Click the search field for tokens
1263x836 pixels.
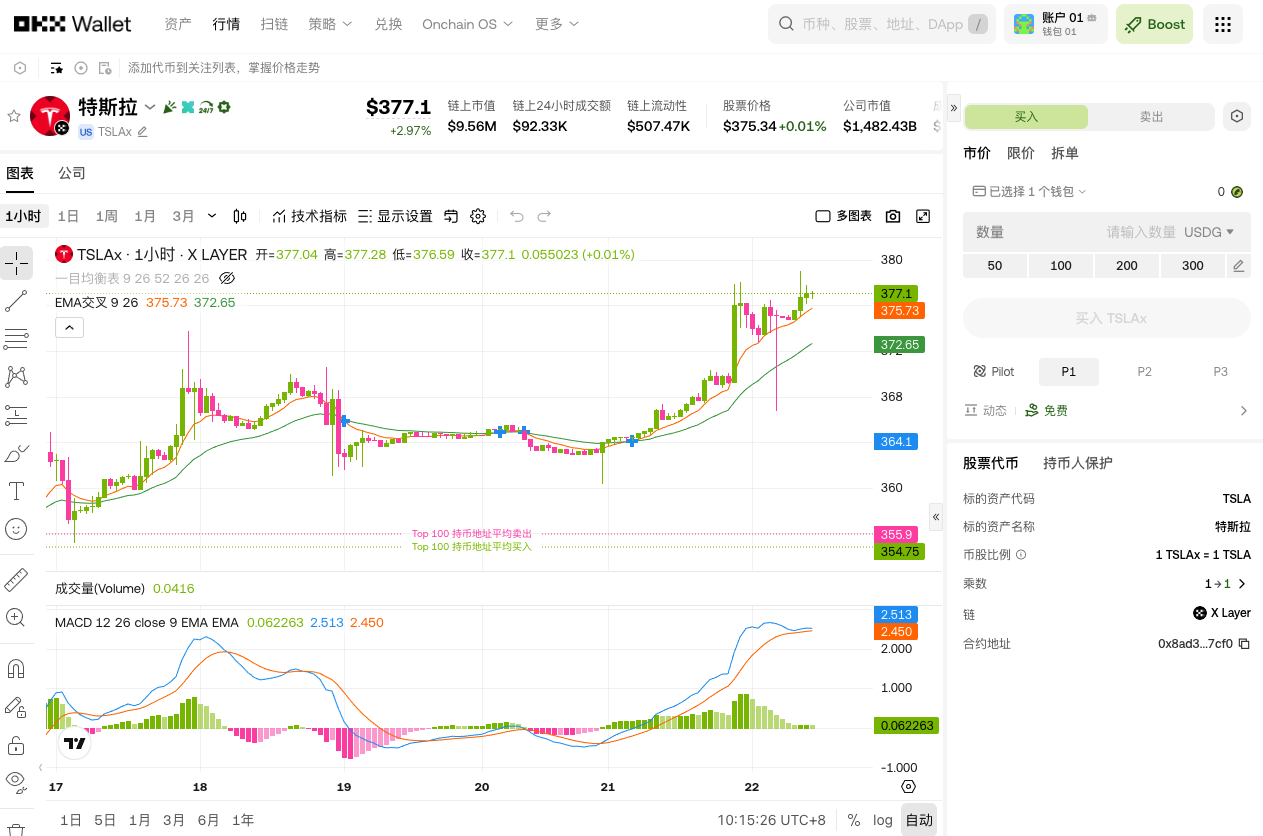882,24
